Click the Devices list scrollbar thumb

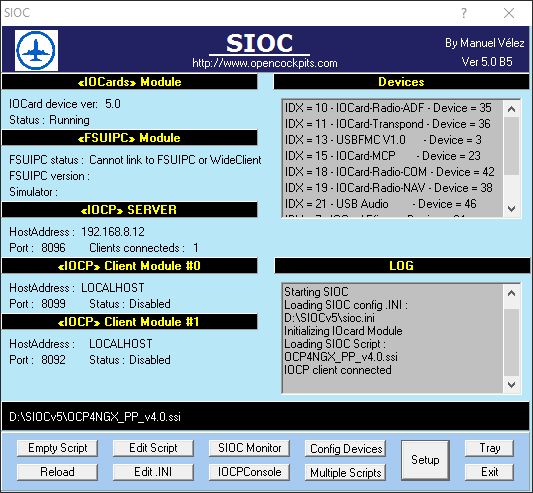point(511,146)
